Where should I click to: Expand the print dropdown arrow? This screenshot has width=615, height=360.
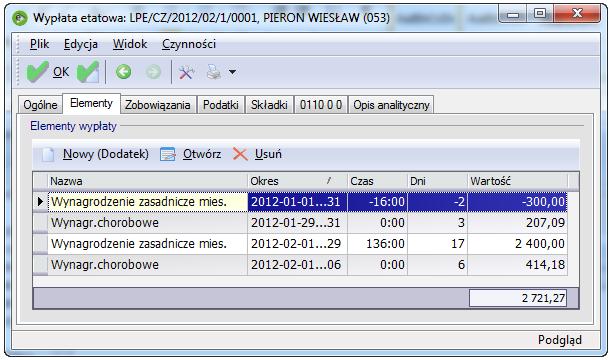(x=232, y=72)
